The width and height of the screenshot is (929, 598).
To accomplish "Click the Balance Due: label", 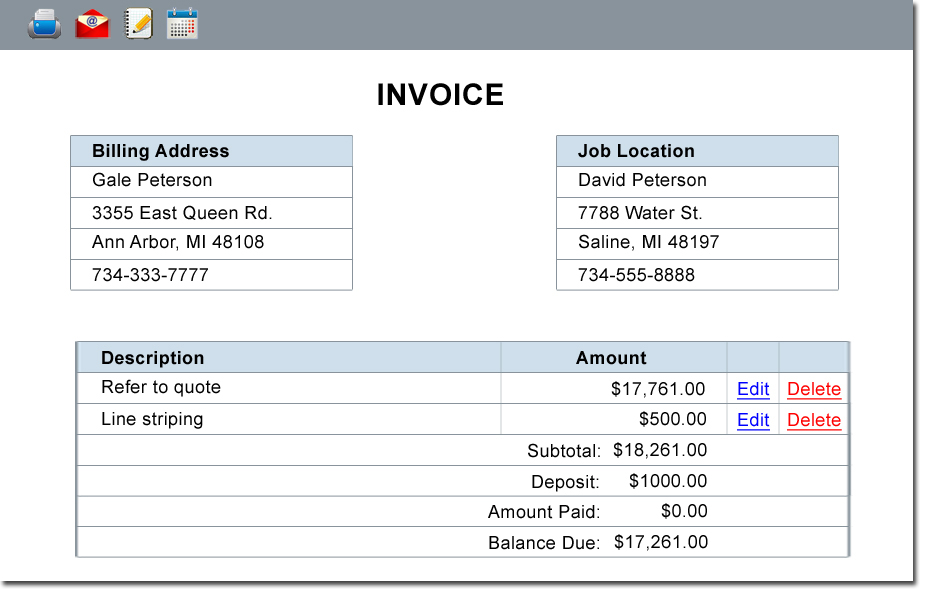I will point(544,543).
